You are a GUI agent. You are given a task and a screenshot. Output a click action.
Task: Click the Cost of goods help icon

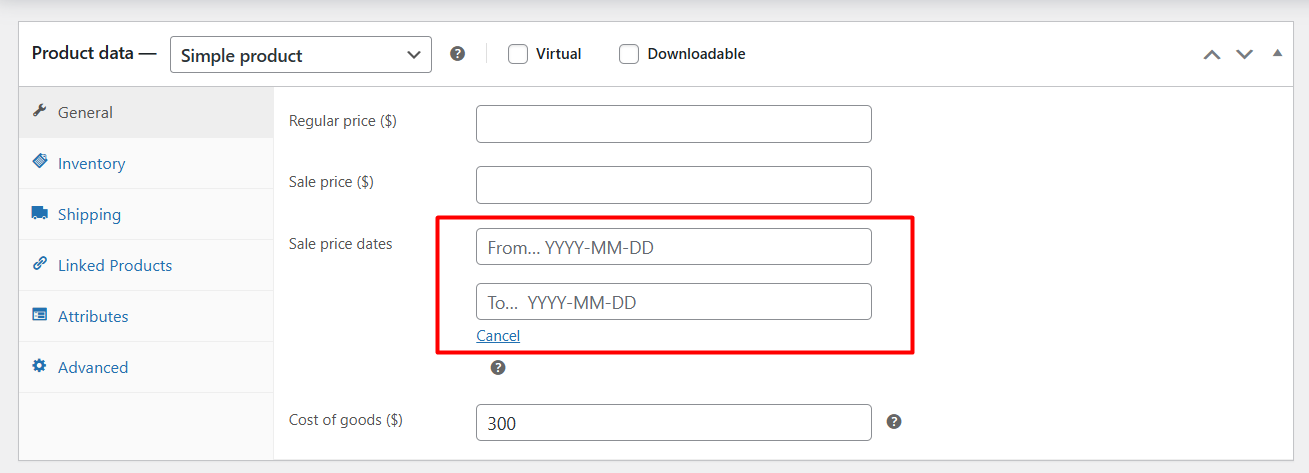(x=894, y=422)
